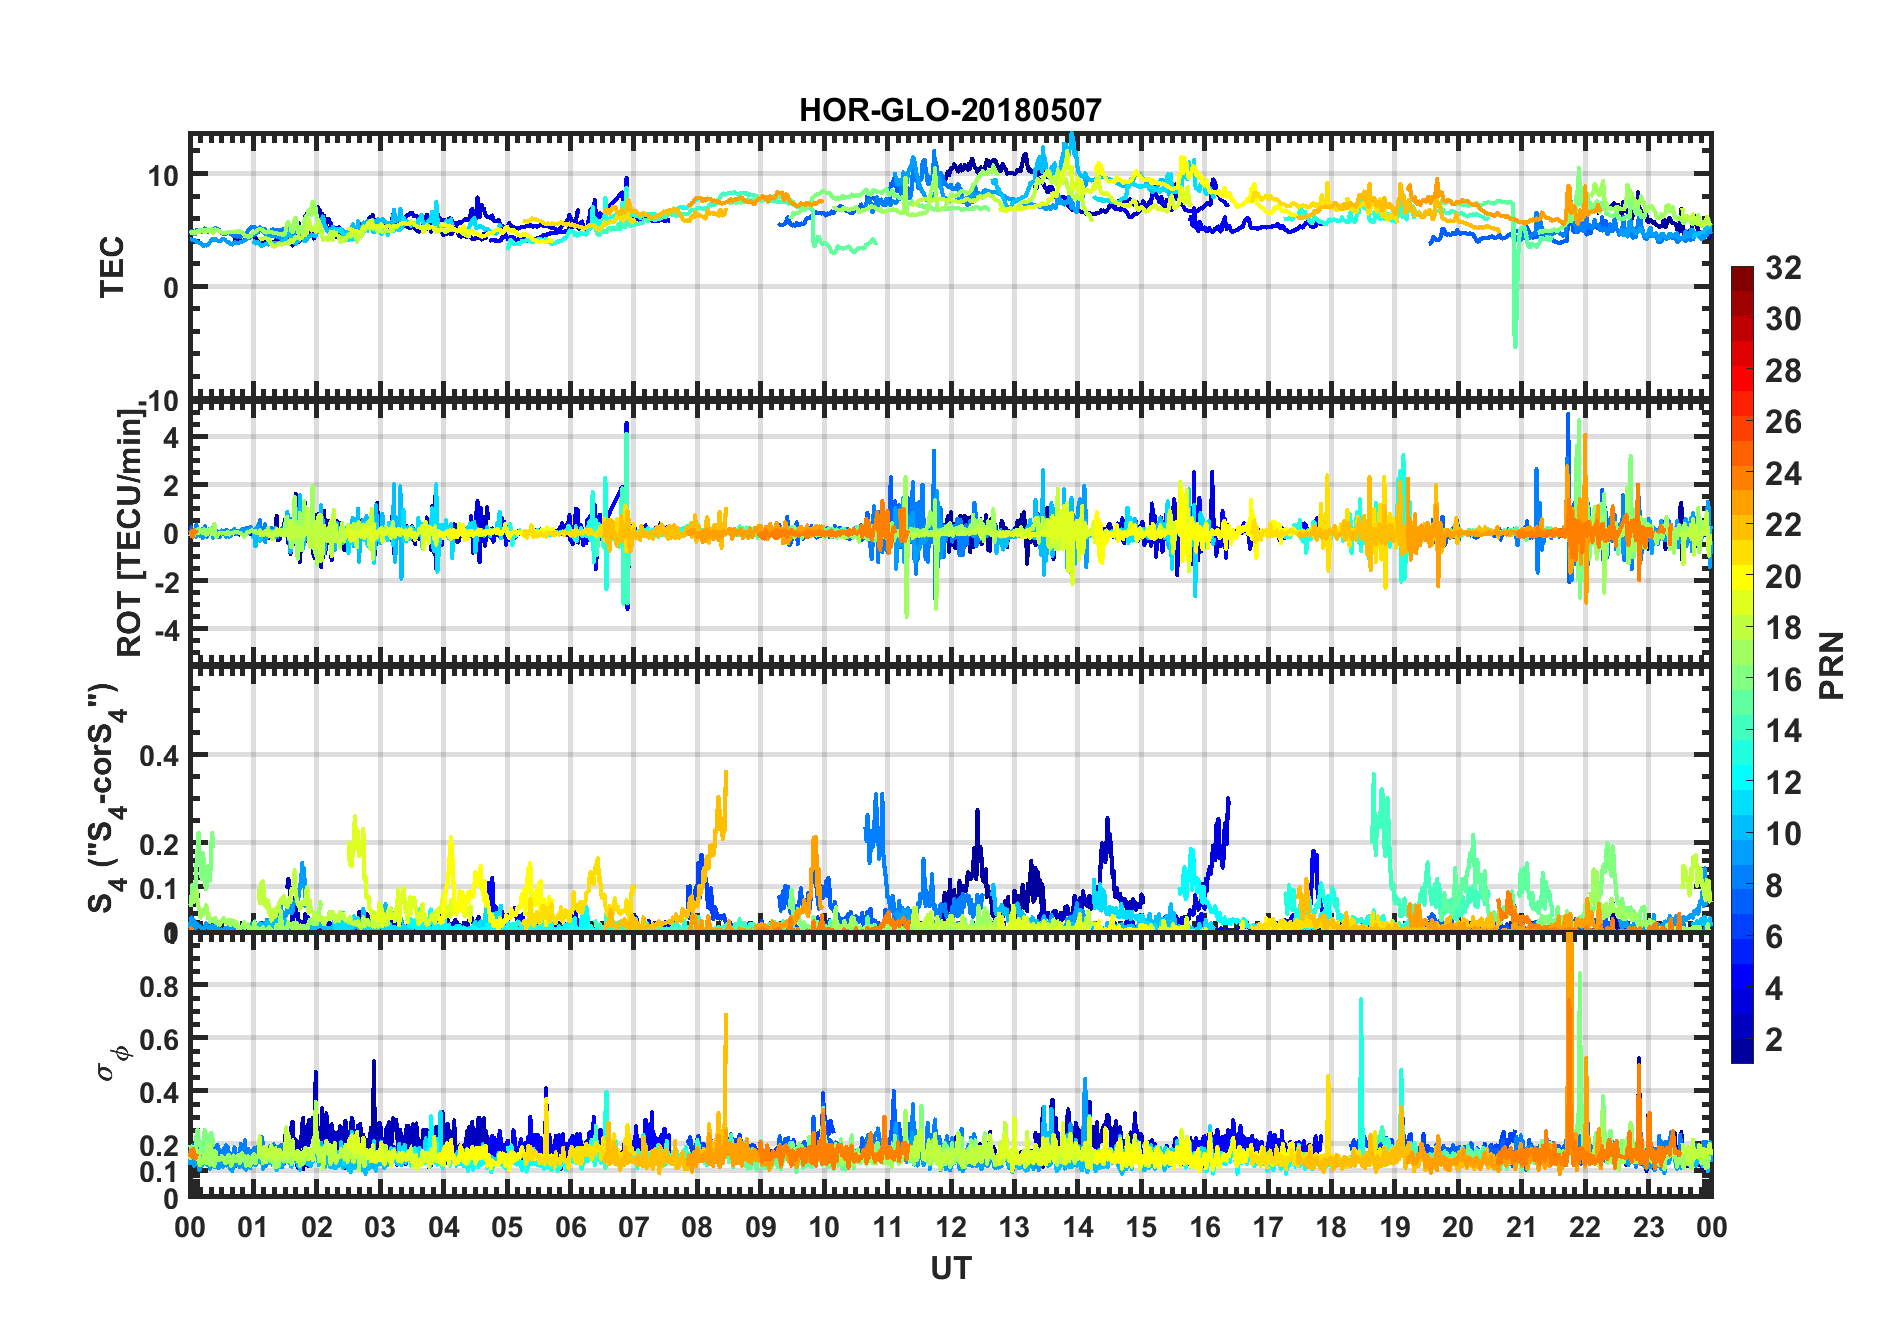Click x-axis tick label 23
Viewport: 1902px width, 1330px height.
point(1648,1227)
